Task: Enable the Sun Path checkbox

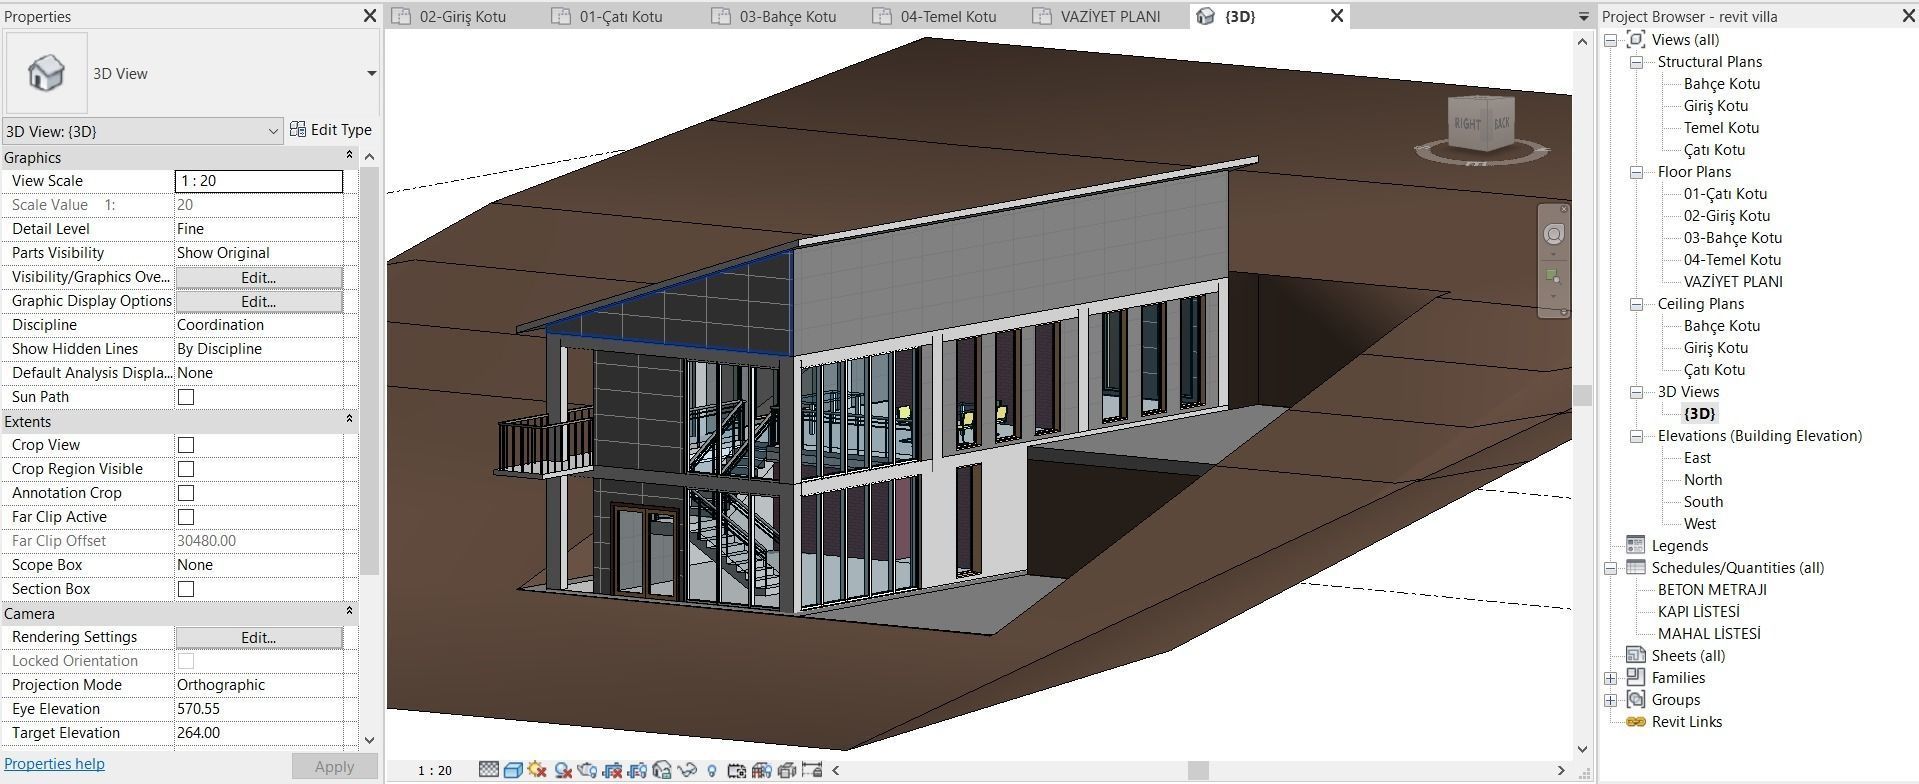Action: [186, 397]
